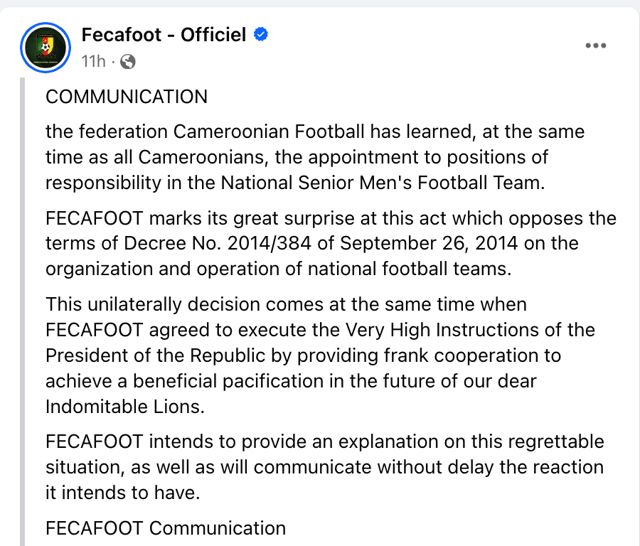Click the words "Indomitable Lions"
The height and width of the screenshot is (546, 640).
click(x=123, y=405)
